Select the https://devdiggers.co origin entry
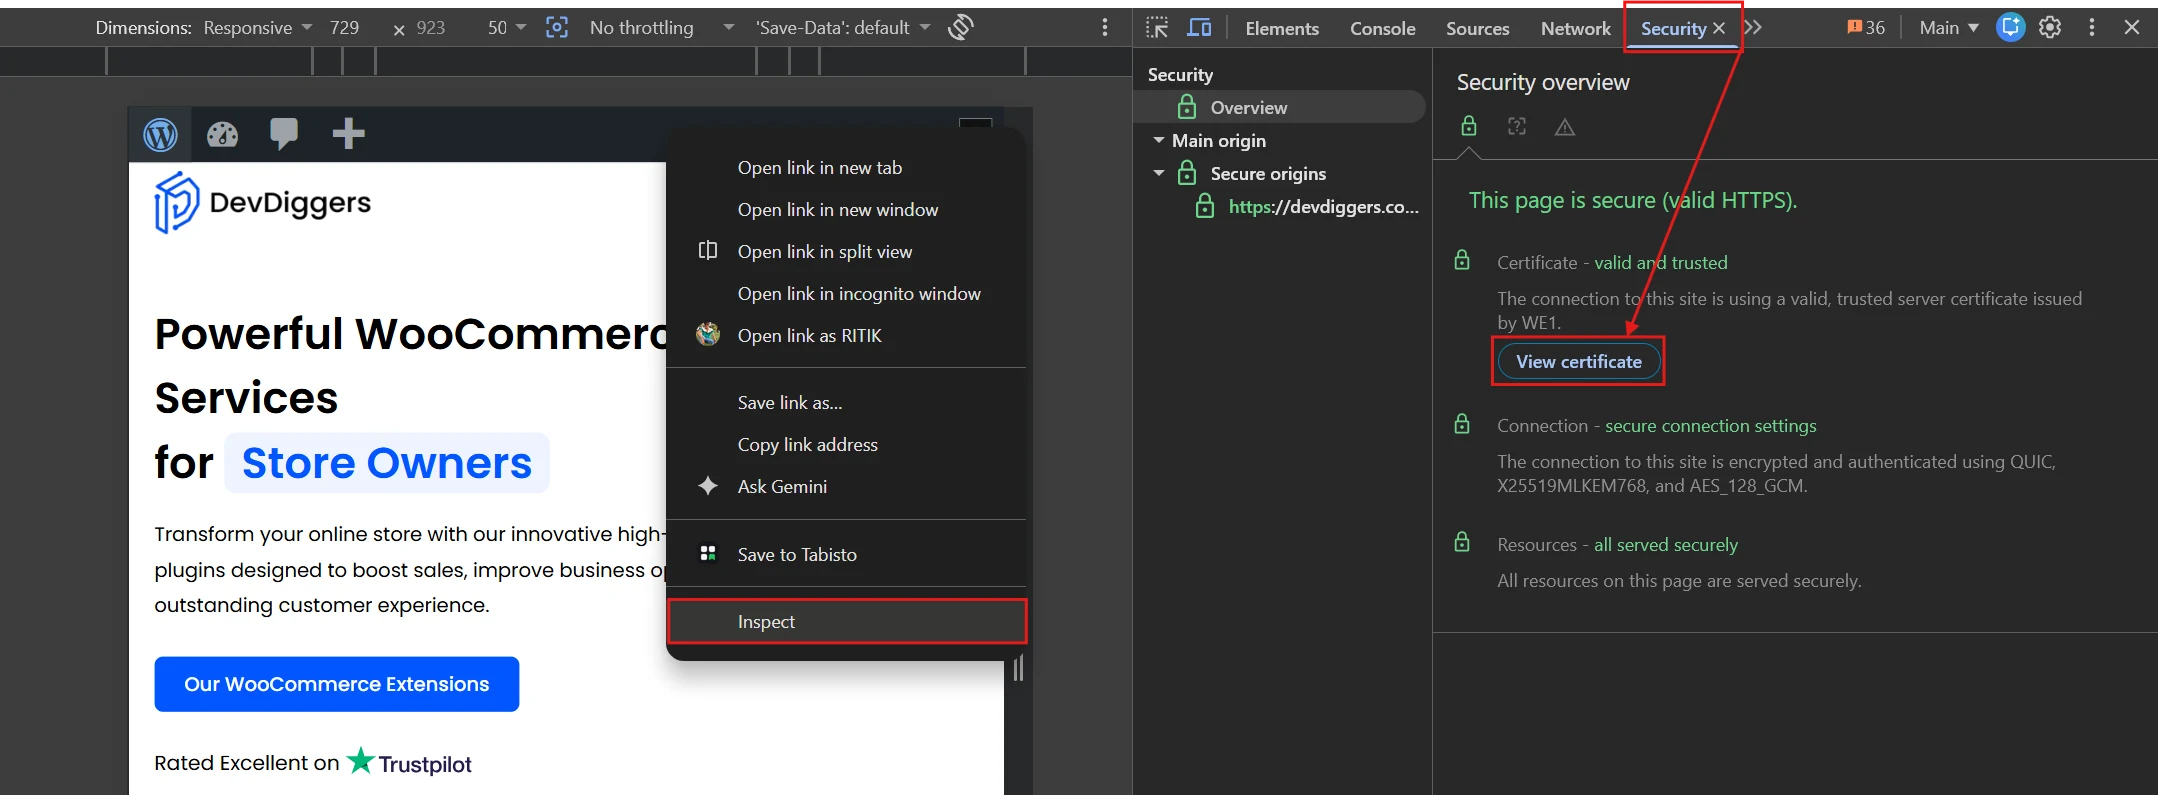Viewport: 2158px width, 795px height. (1307, 207)
